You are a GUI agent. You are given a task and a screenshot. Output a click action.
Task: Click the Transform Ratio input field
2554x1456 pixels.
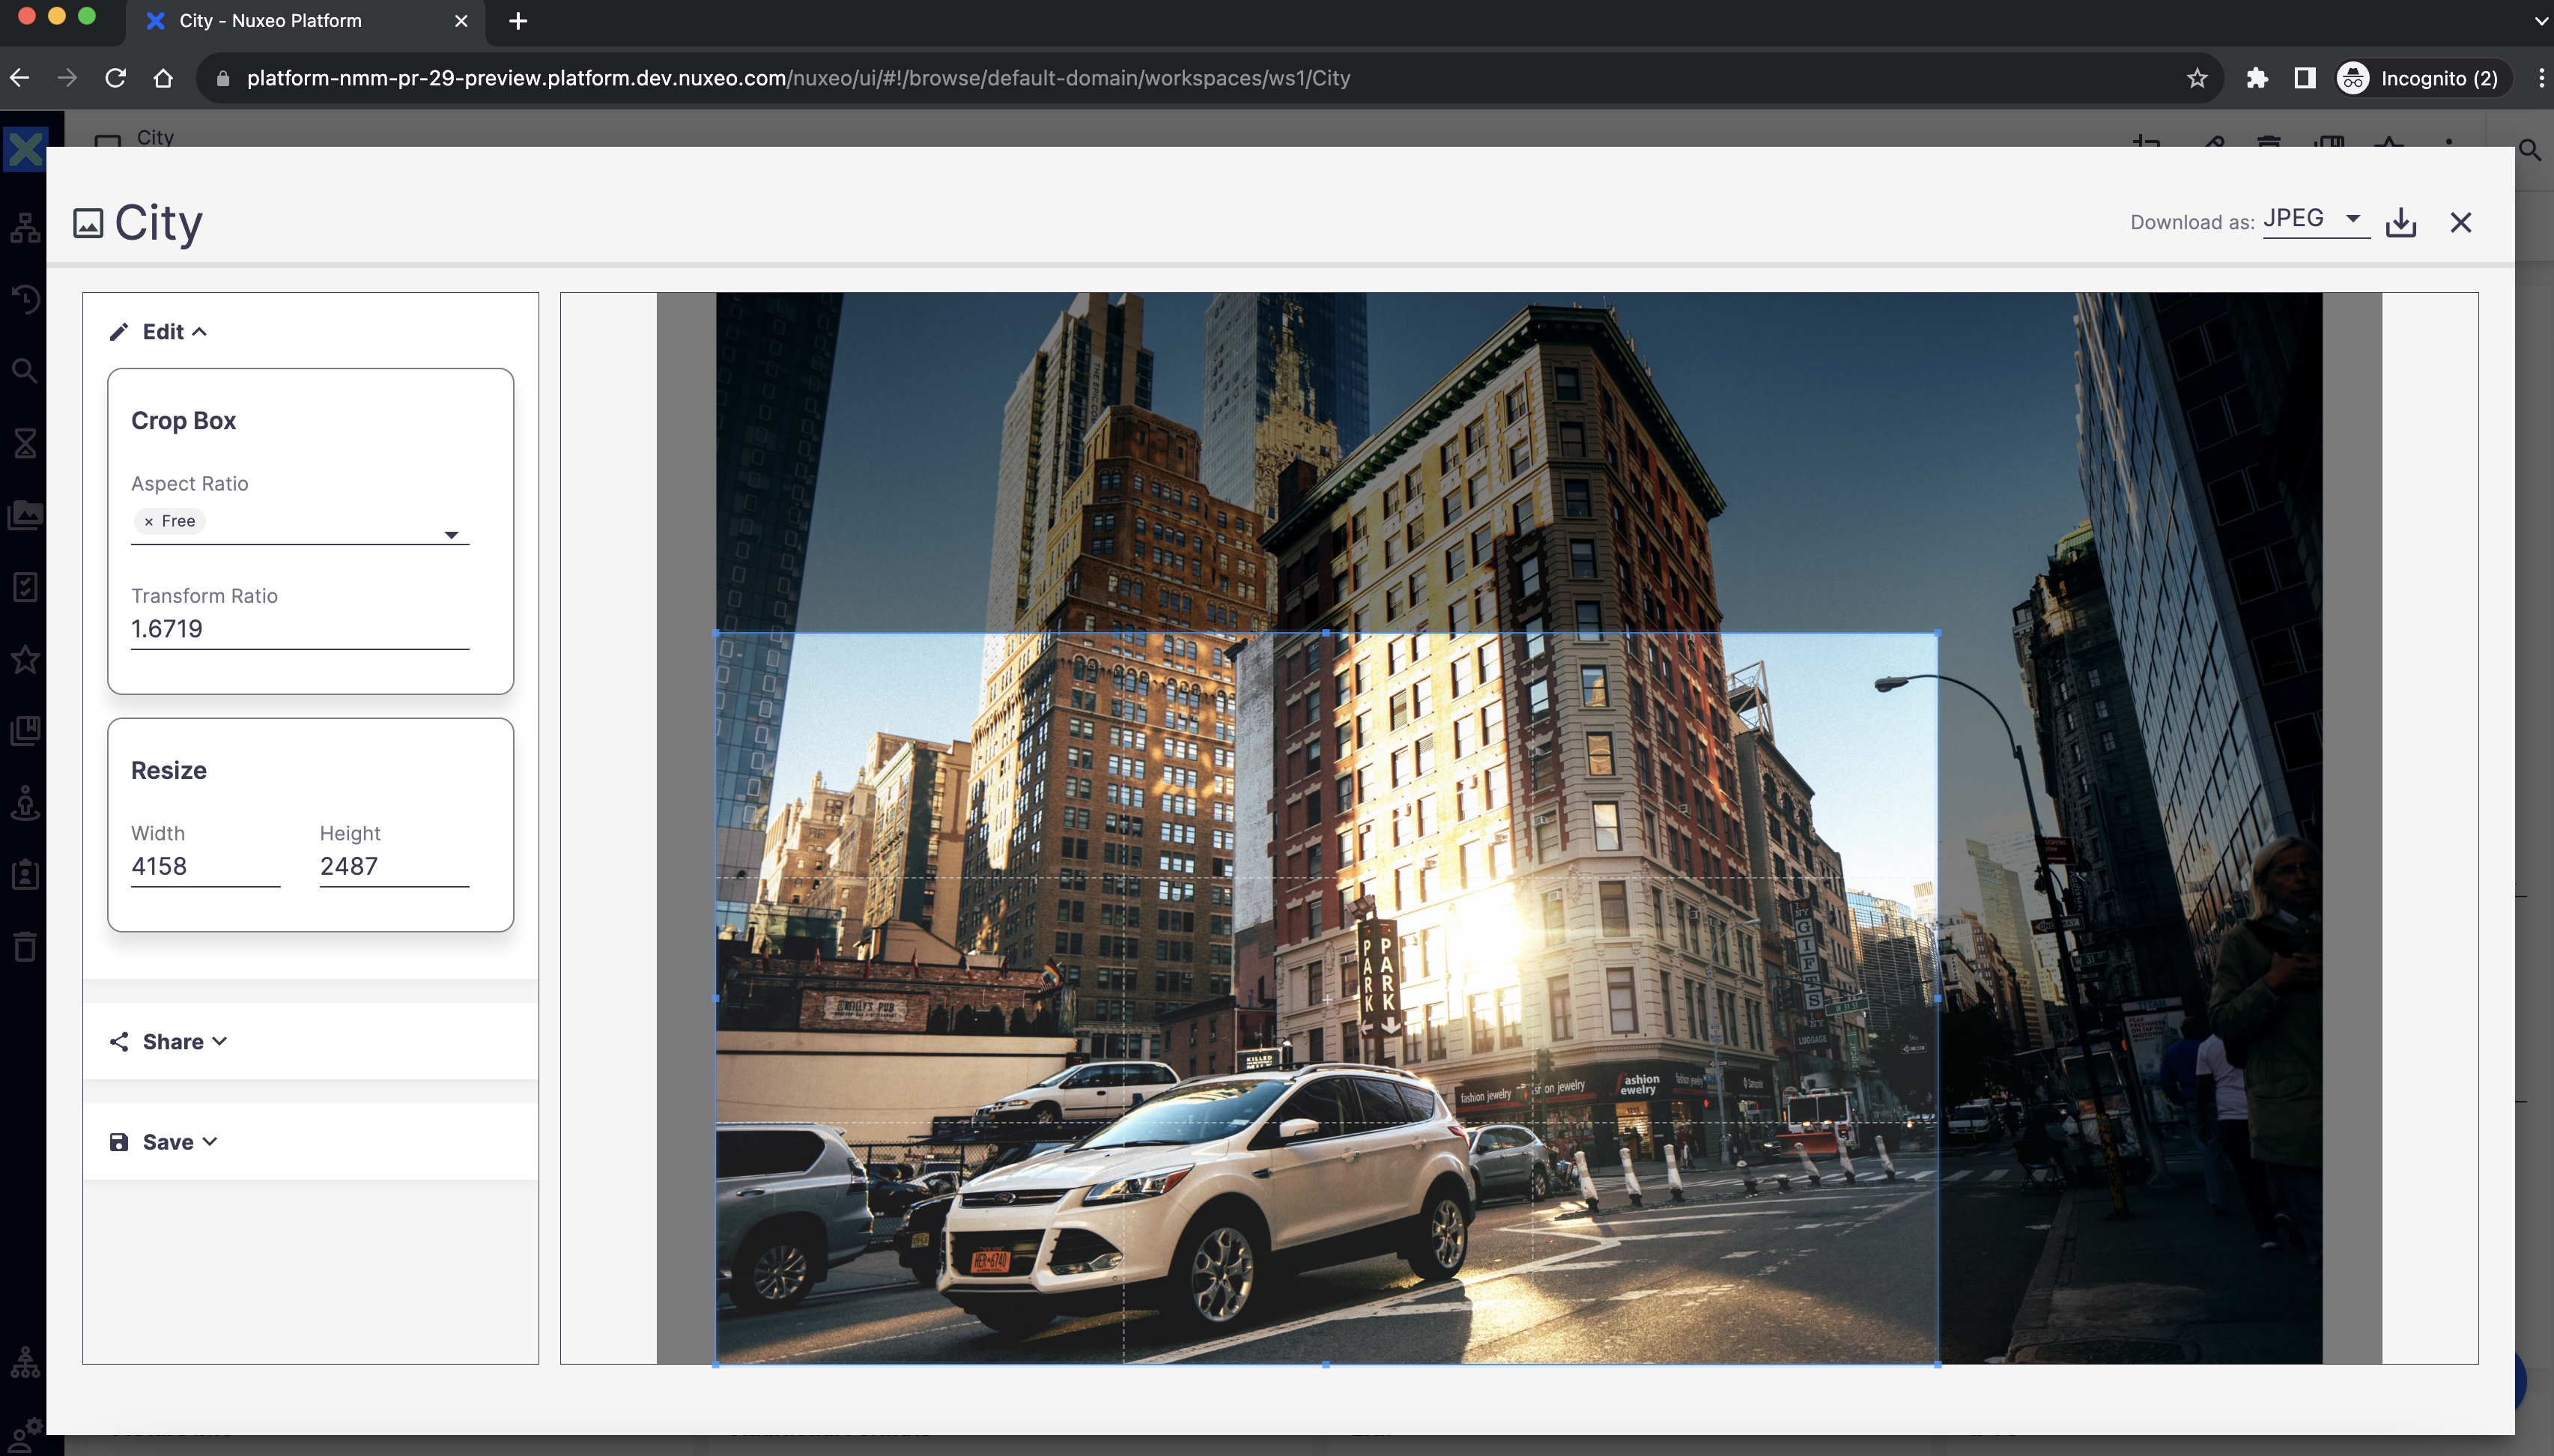point(299,629)
